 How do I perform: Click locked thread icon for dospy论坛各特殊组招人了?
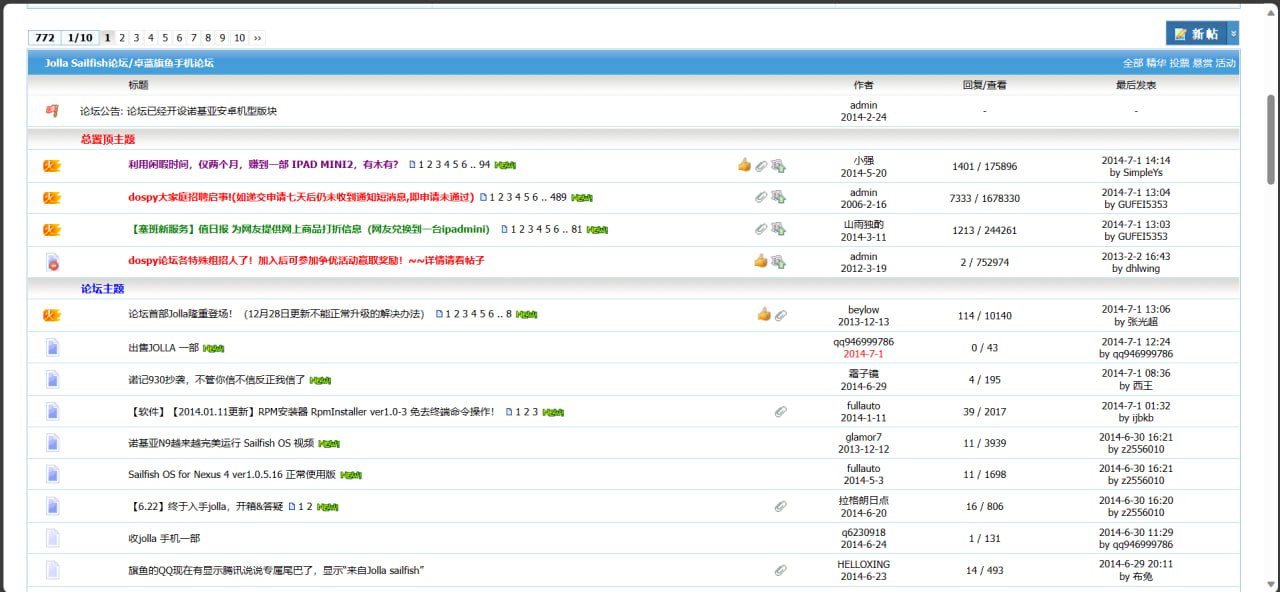53,262
